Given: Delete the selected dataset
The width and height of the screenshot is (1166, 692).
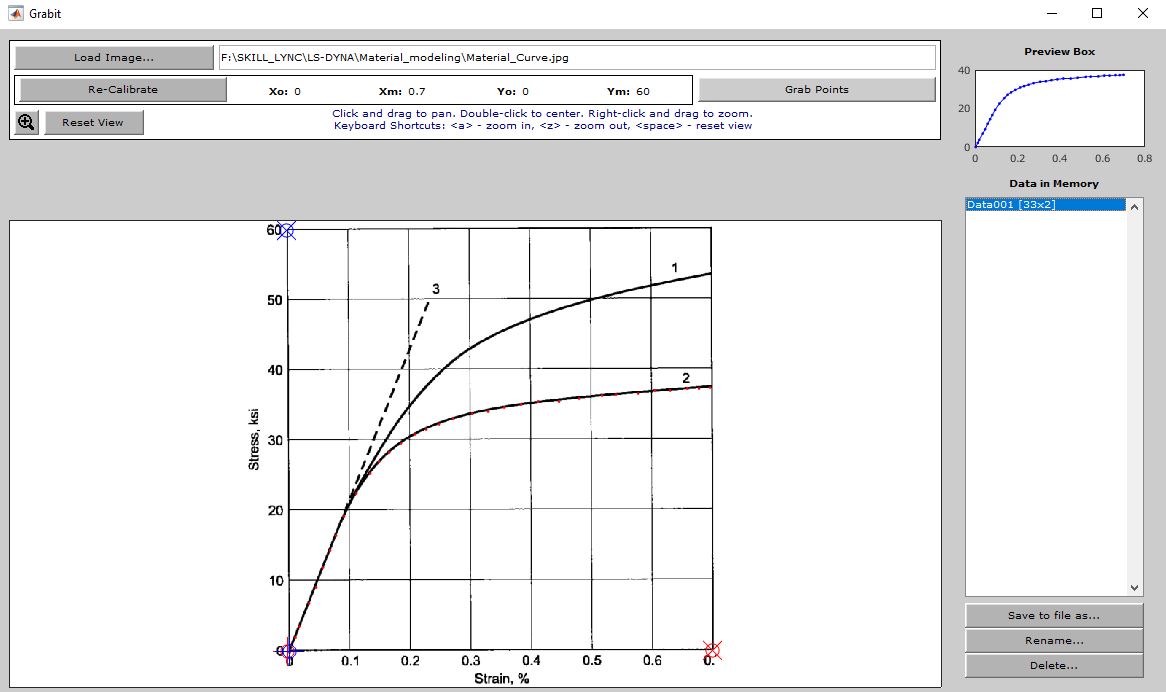Looking at the screenshot, I should pos(1053,666).
